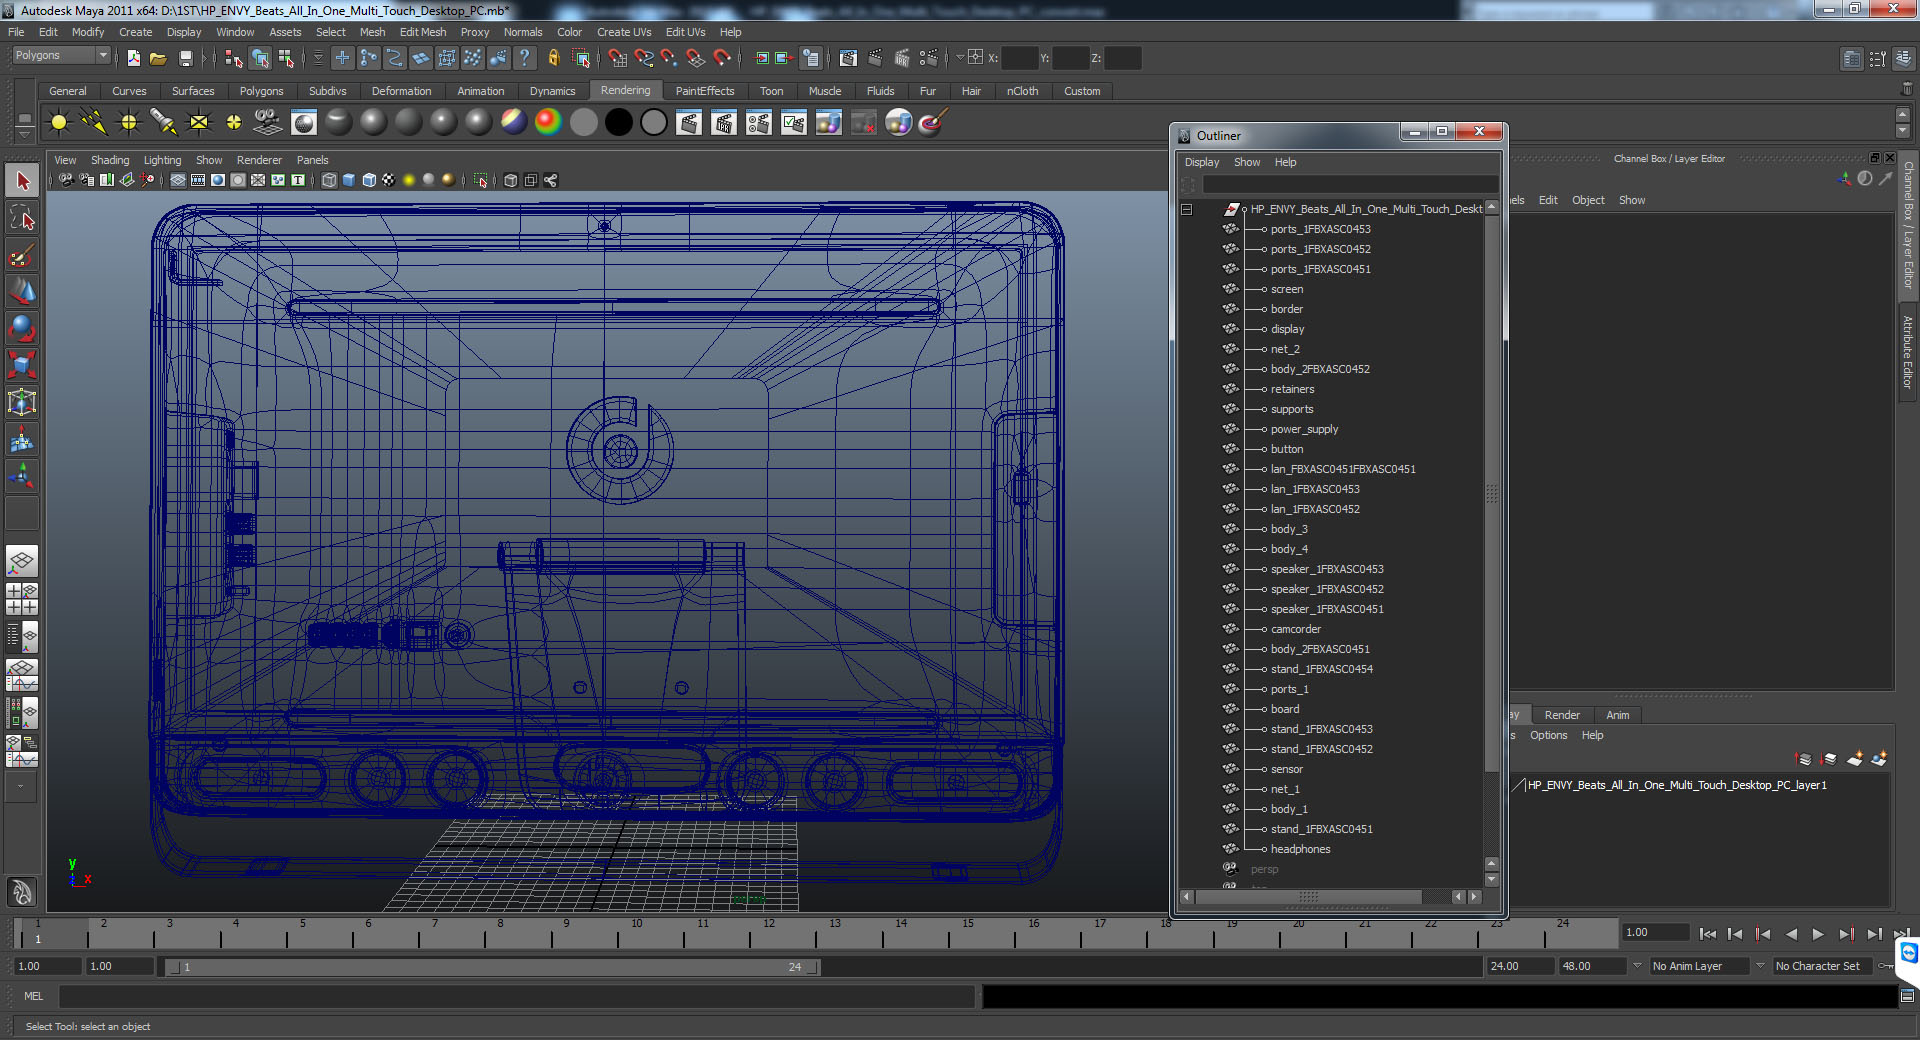Toggle film gate in viewport toolbar

[198, 180]
